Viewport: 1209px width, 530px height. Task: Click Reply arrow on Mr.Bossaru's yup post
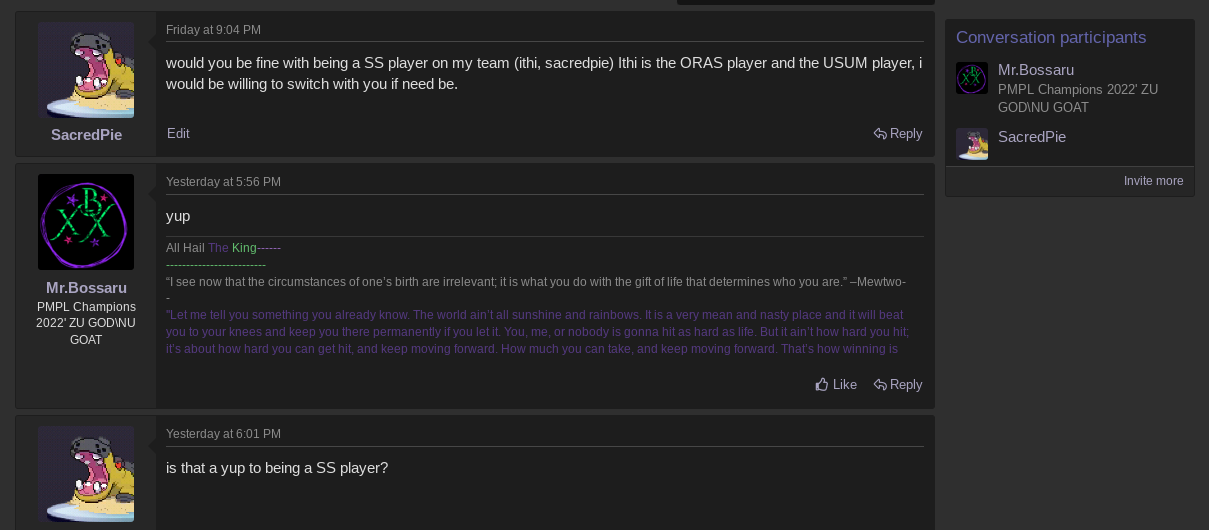[881, 385]
